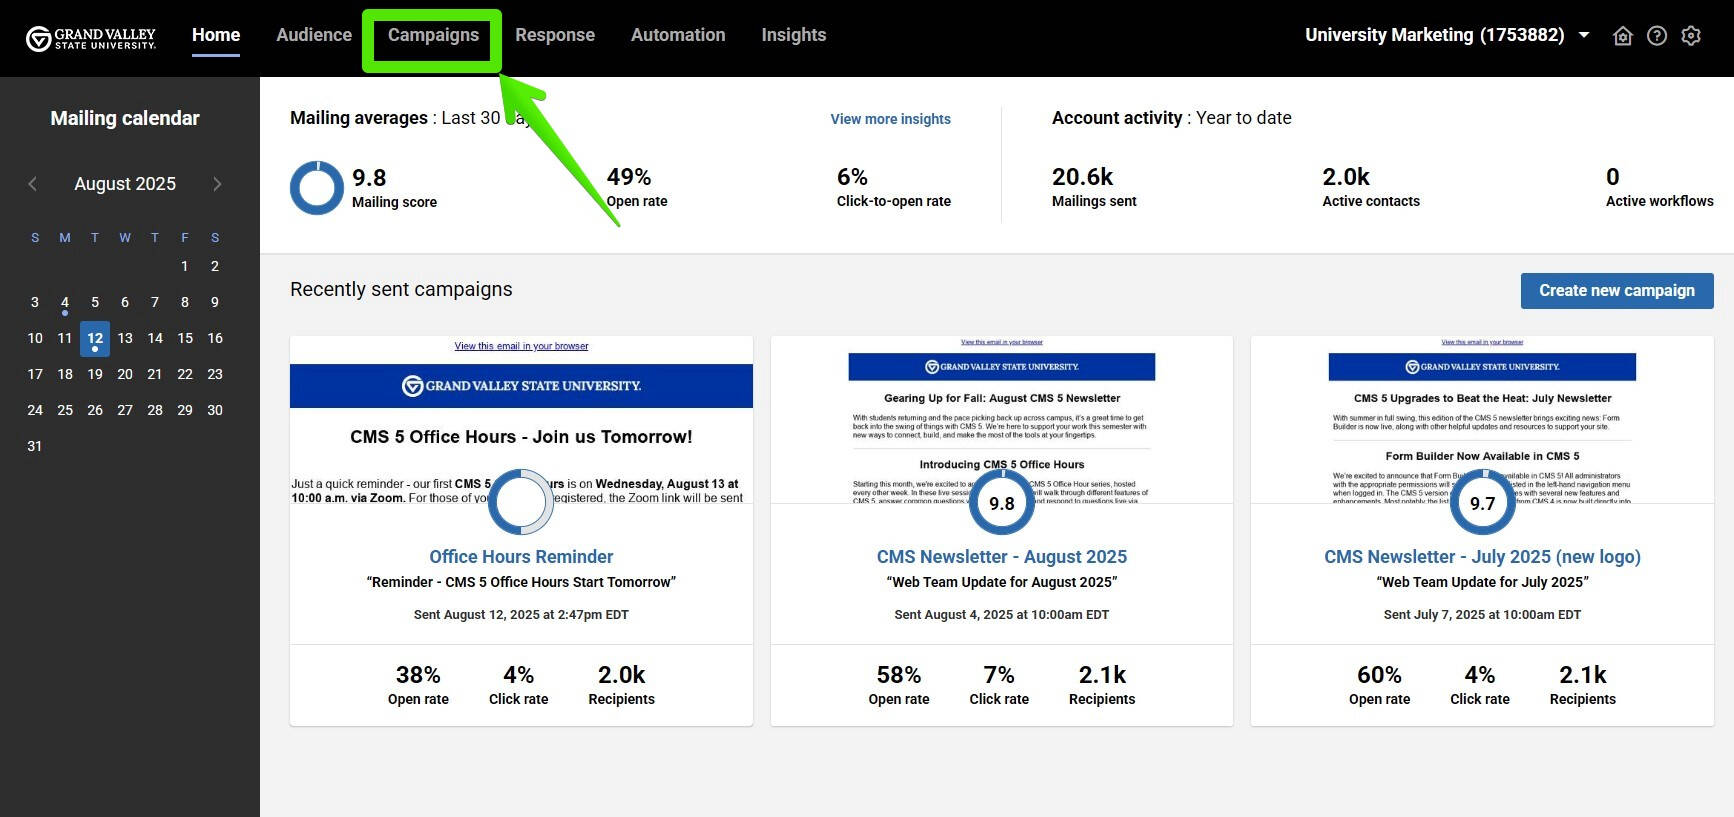Follow the View more insights link

click(890, 119)
